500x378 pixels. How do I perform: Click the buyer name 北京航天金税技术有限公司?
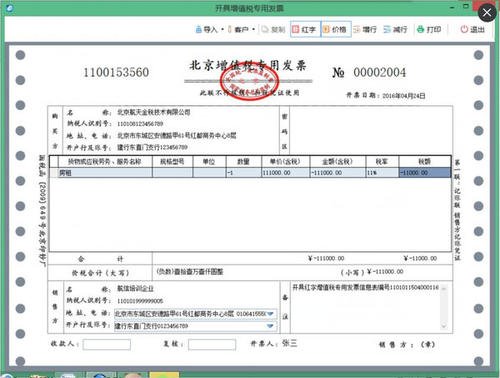click(154, 112)
